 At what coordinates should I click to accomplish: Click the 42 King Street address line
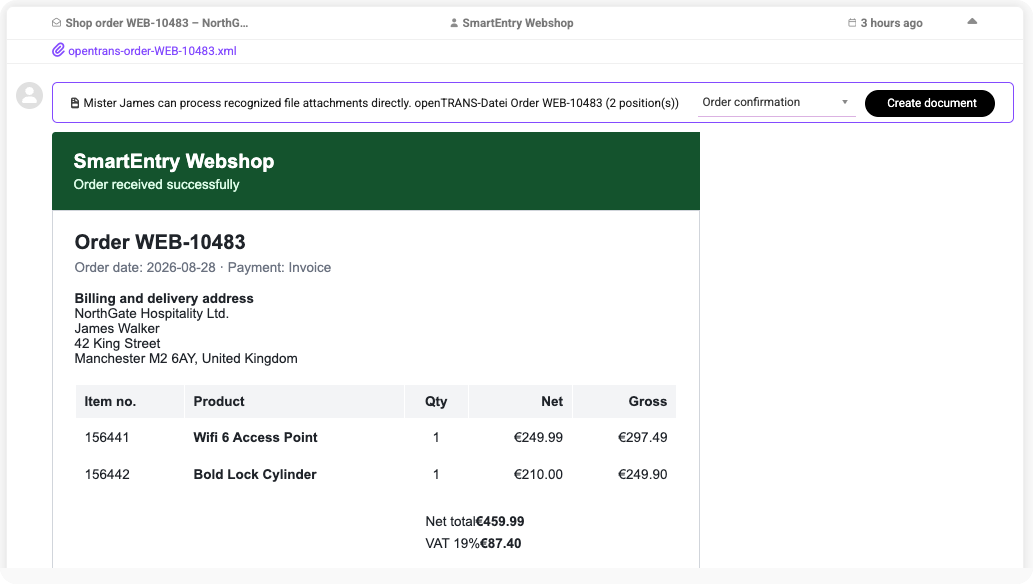117,343
